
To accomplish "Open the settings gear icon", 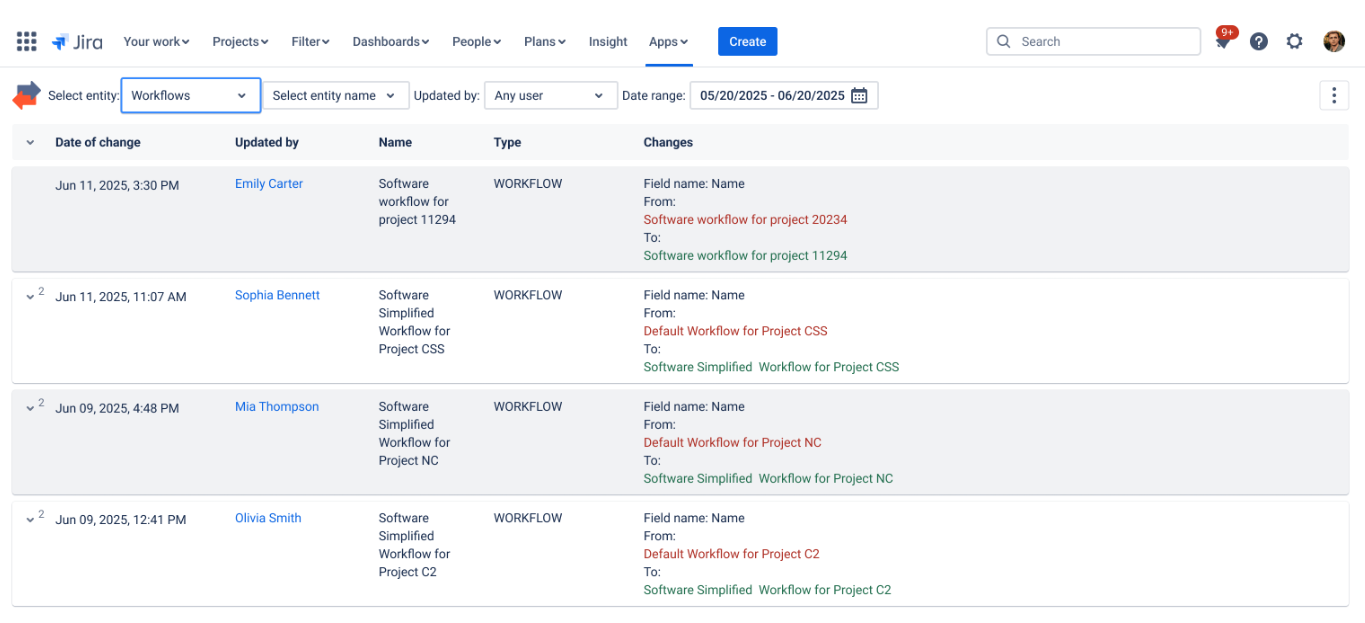I will (x=1295, y=41).
